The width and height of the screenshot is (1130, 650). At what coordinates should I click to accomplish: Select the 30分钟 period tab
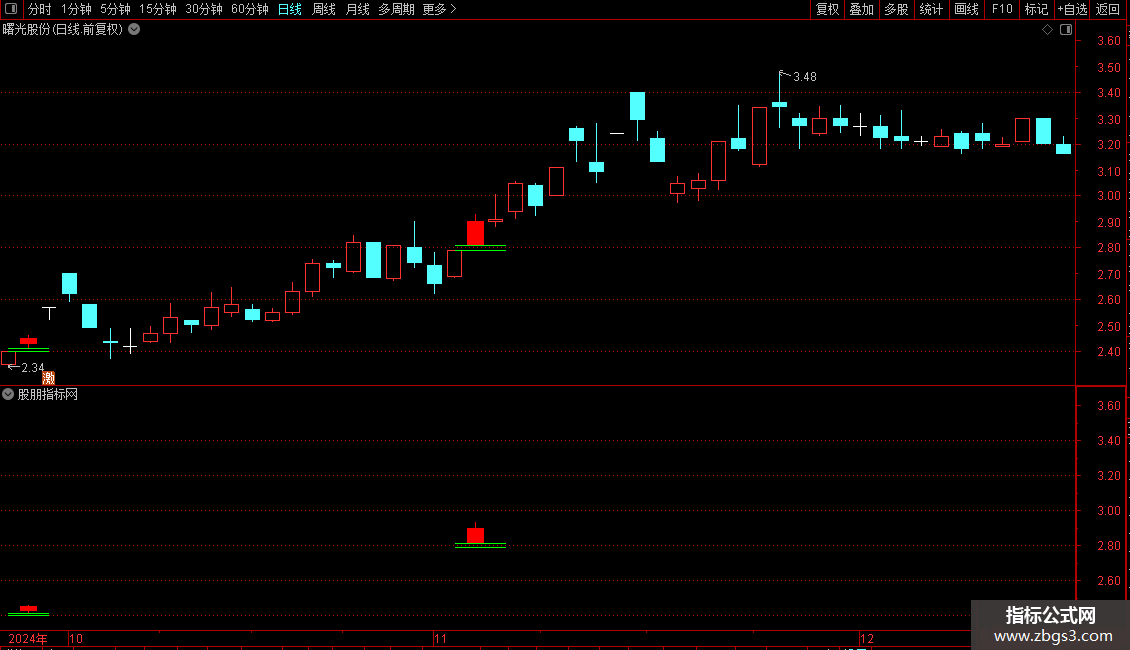click(204, 9)
